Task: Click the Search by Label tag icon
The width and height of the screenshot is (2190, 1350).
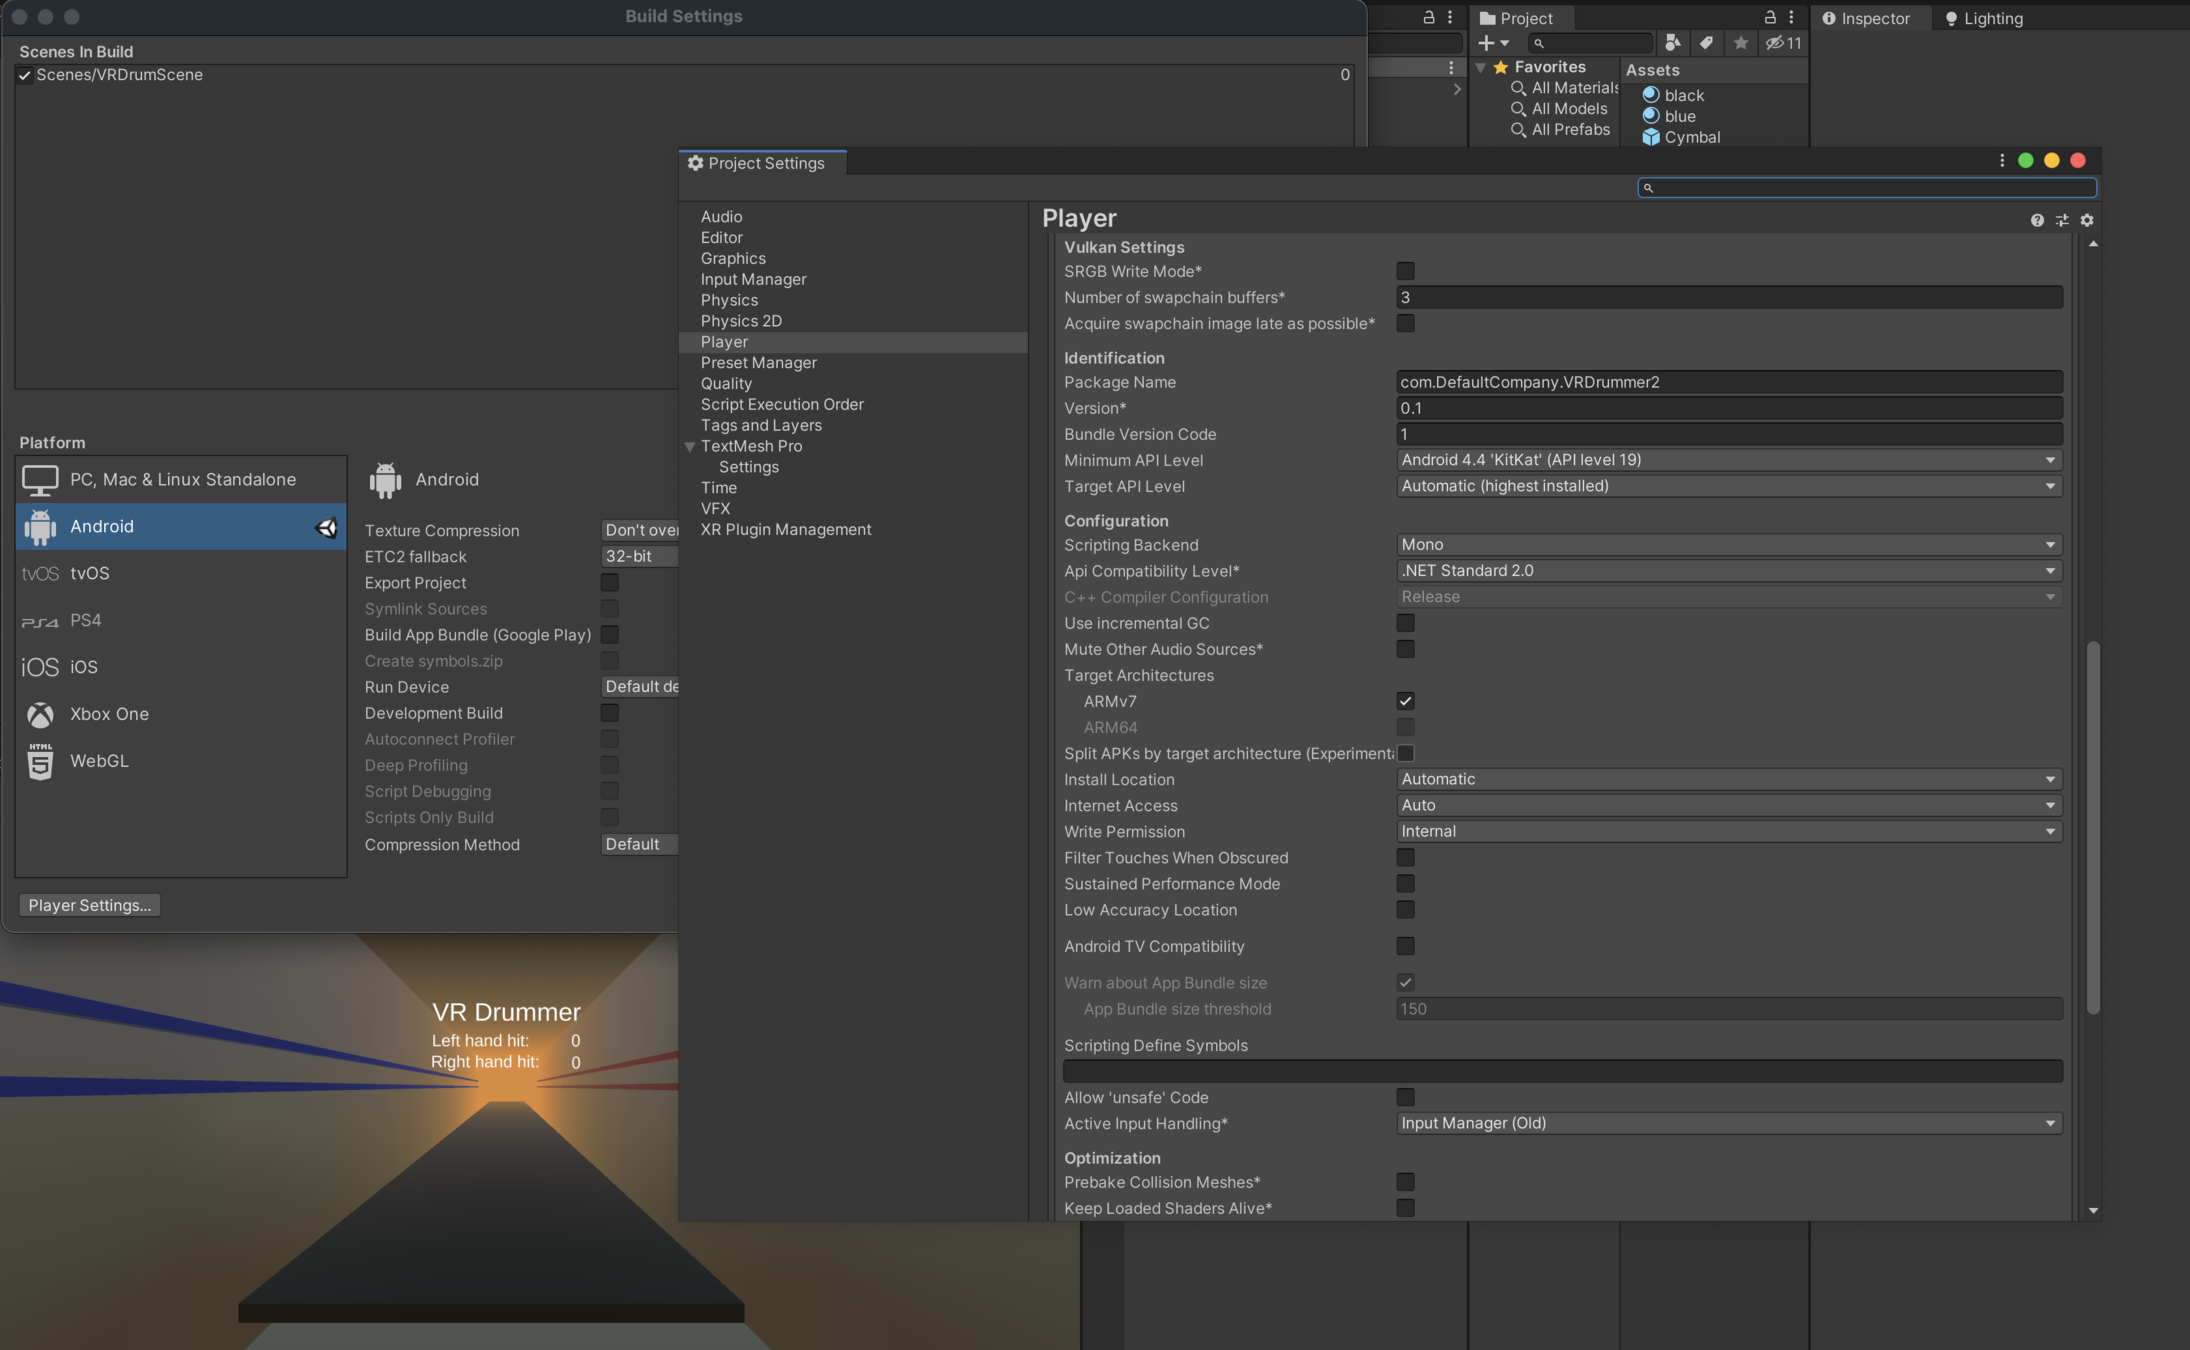Action: point(1707,43)
